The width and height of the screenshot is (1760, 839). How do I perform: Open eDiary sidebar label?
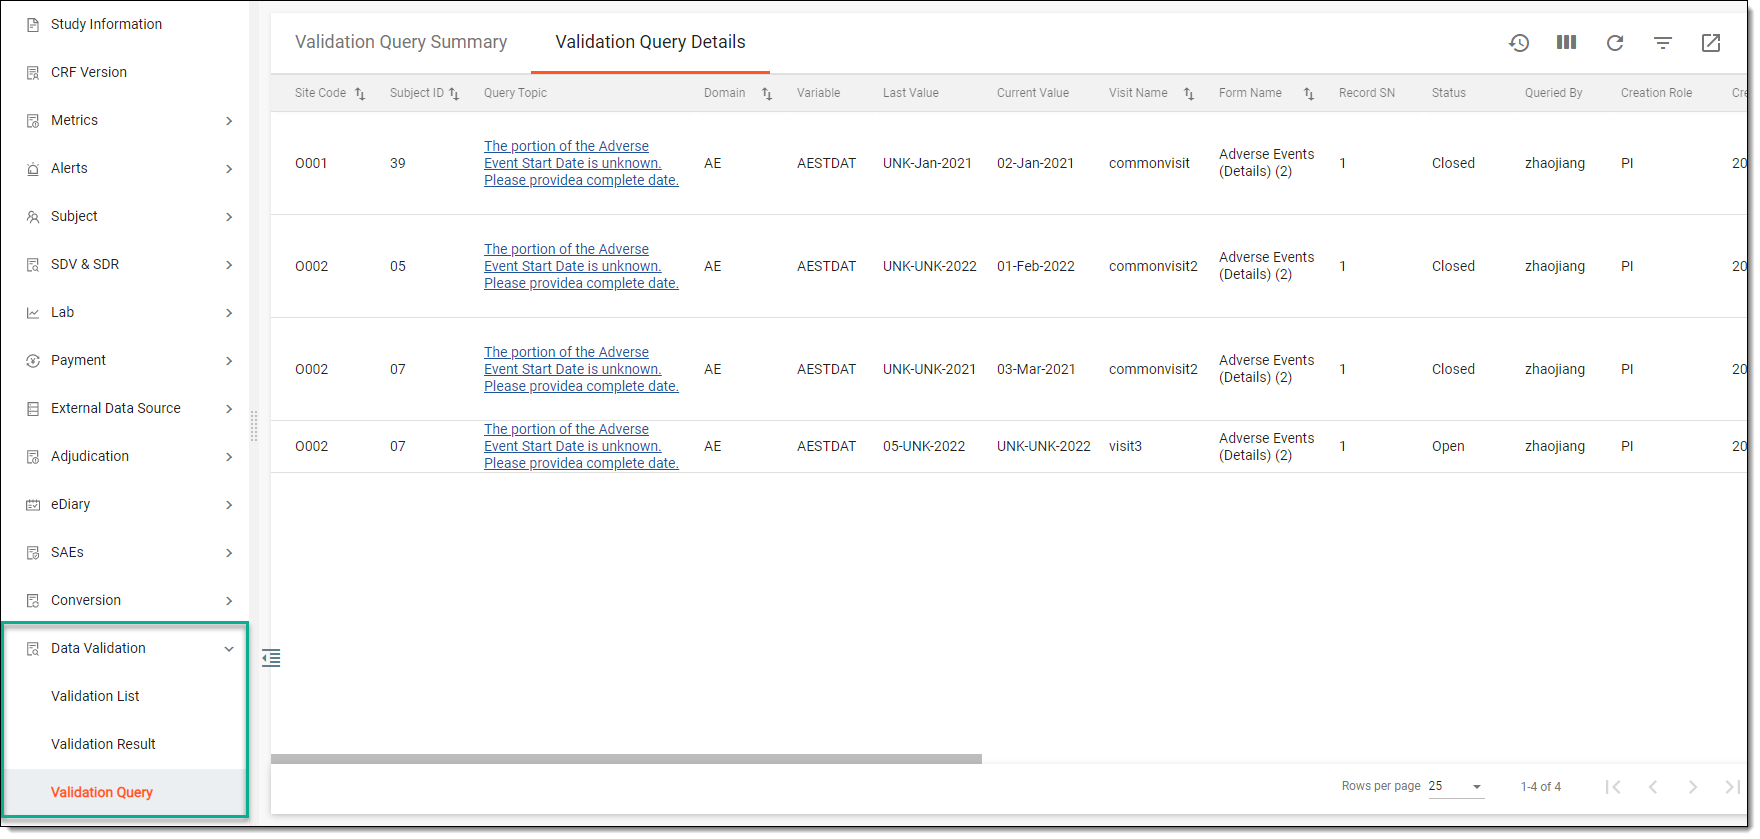pyautogui.click(x=70, y=504)
